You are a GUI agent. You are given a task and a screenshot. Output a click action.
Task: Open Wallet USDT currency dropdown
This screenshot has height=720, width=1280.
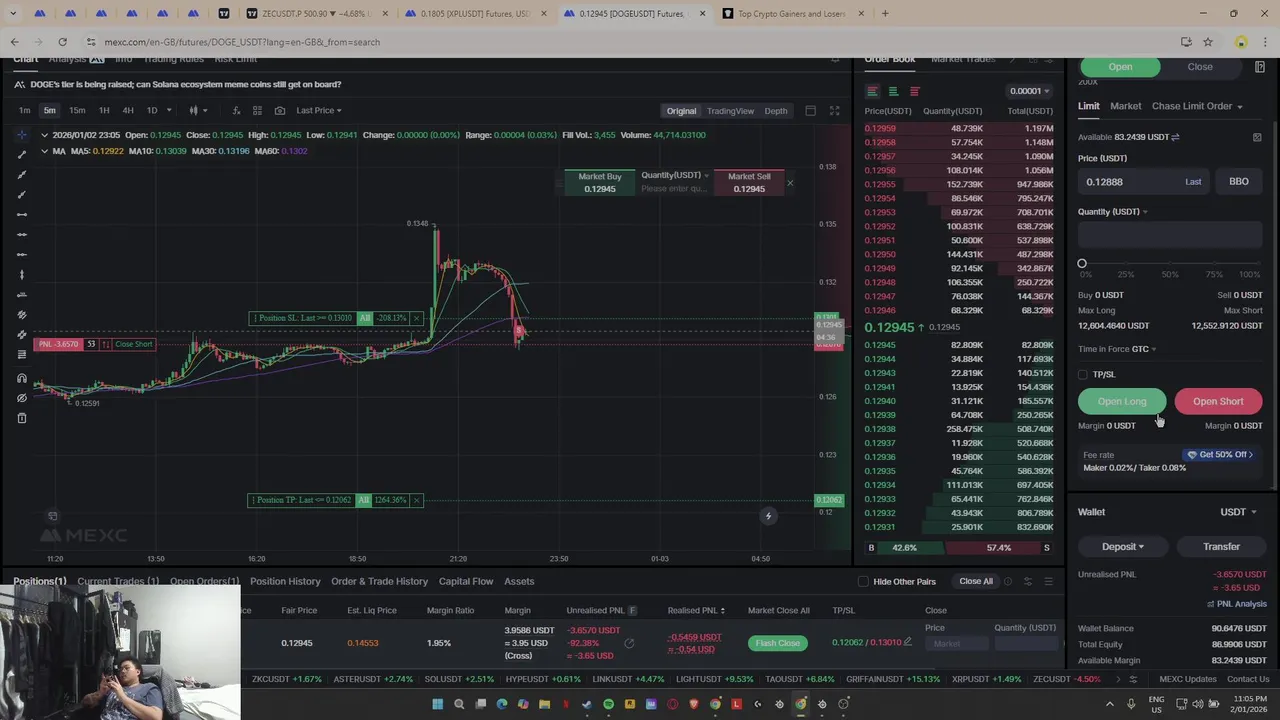(x=1238, y=512)
